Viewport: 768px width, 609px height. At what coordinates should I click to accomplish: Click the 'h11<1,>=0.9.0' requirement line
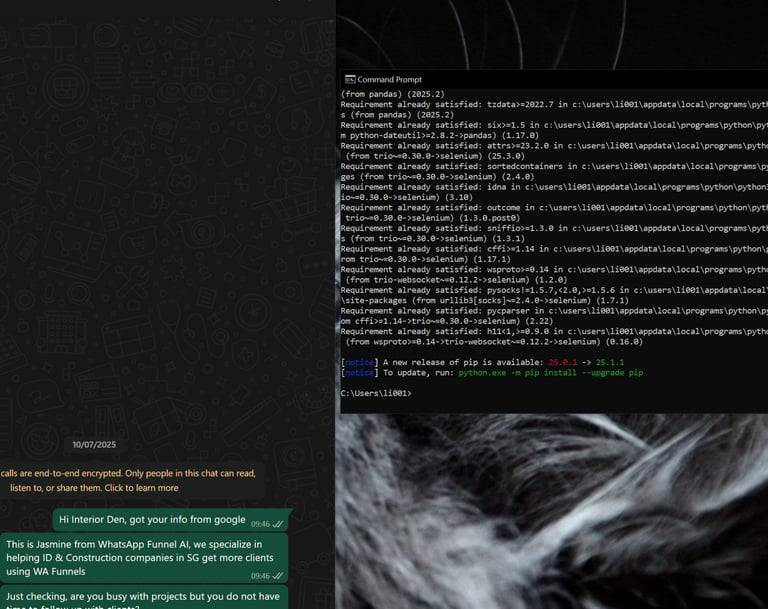tap(554, 331)
